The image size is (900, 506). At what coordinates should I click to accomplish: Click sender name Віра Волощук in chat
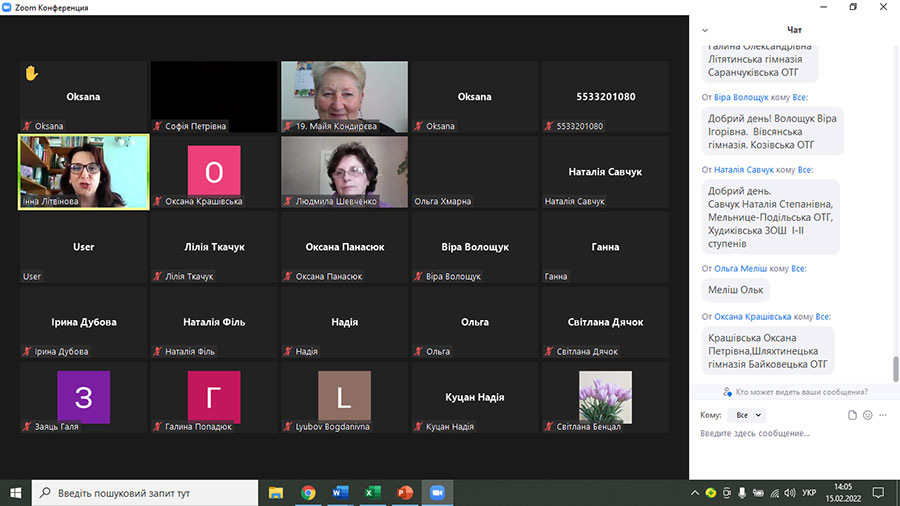point(740,97)
